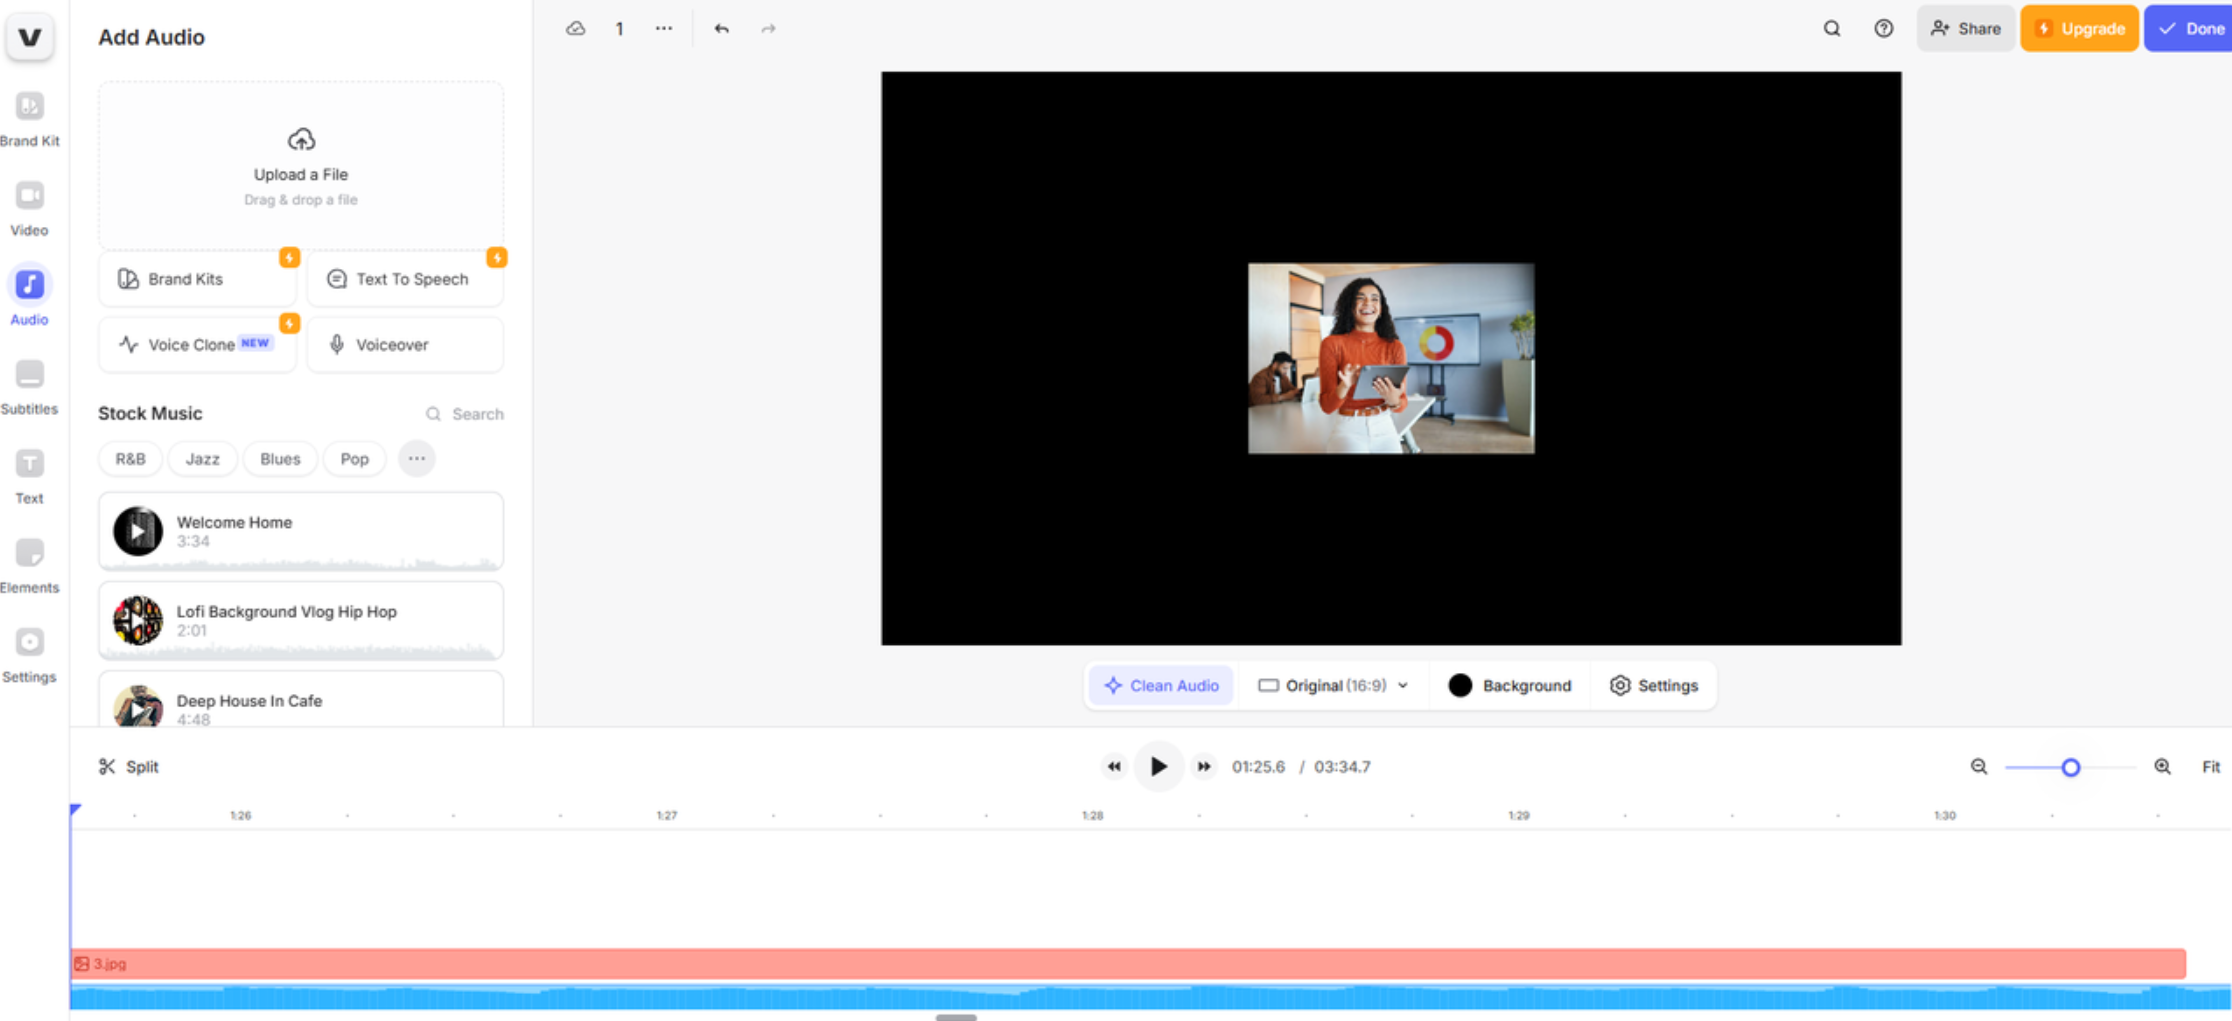Open the Subtitles panel
Viewport: 2232px width, 1021px height.
[29, 384]
